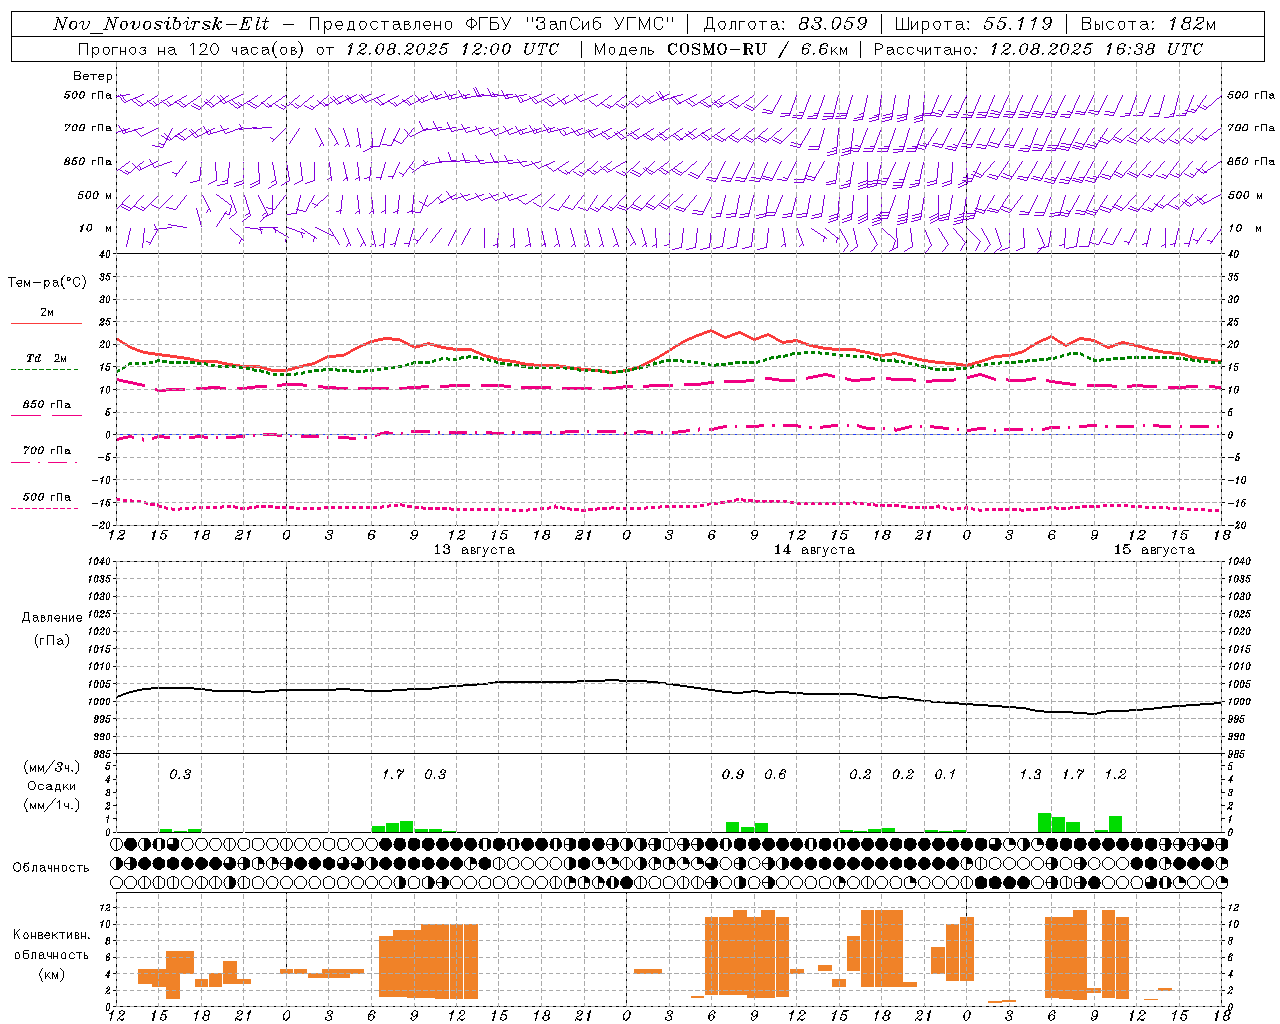
Task: Click the green dashed Td 2м legend line
Action: click(44, 369)
